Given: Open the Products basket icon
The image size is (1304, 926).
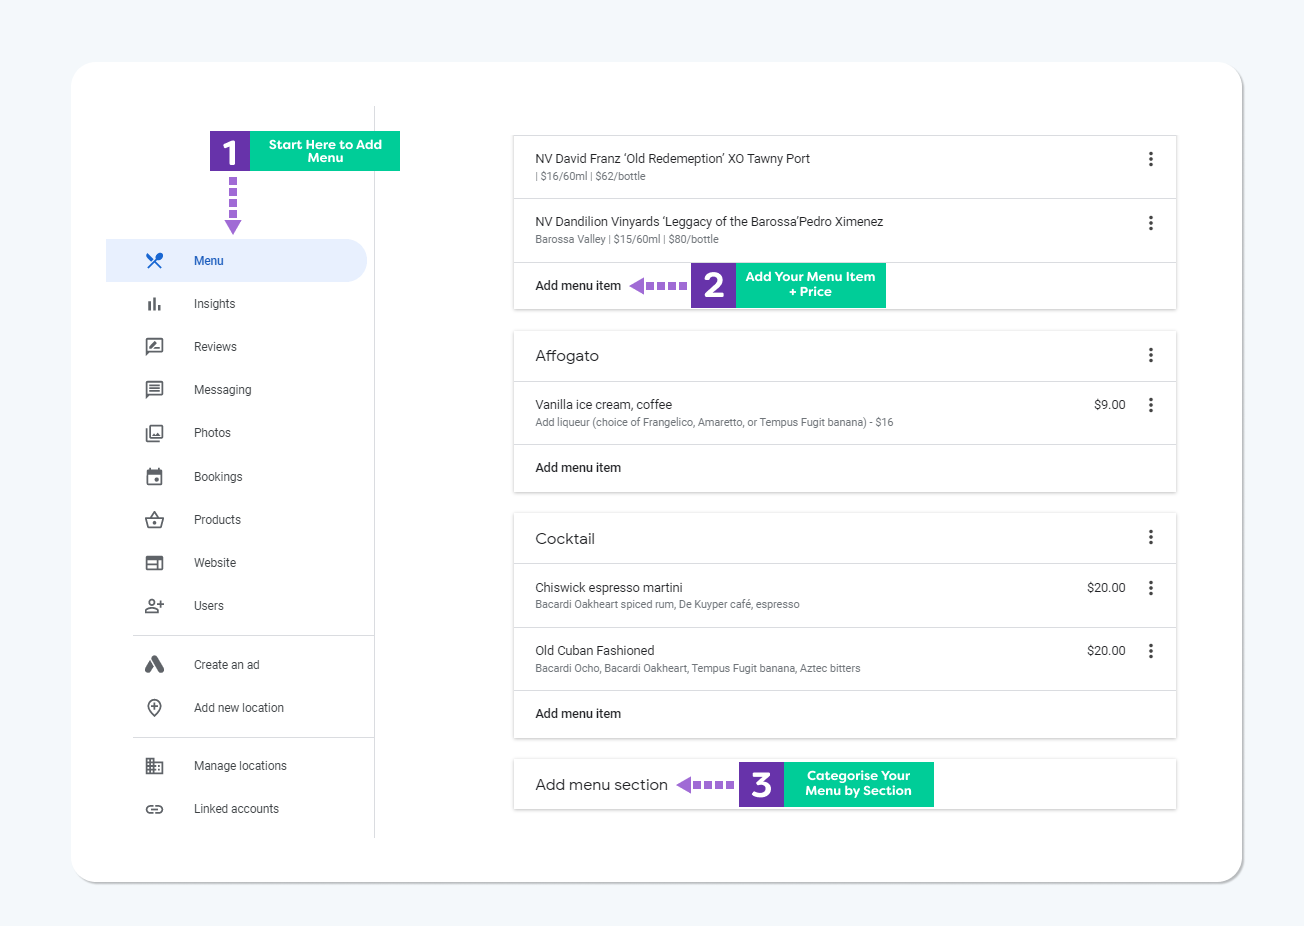Looking at the screenshot, I should (x=154, y=520).
